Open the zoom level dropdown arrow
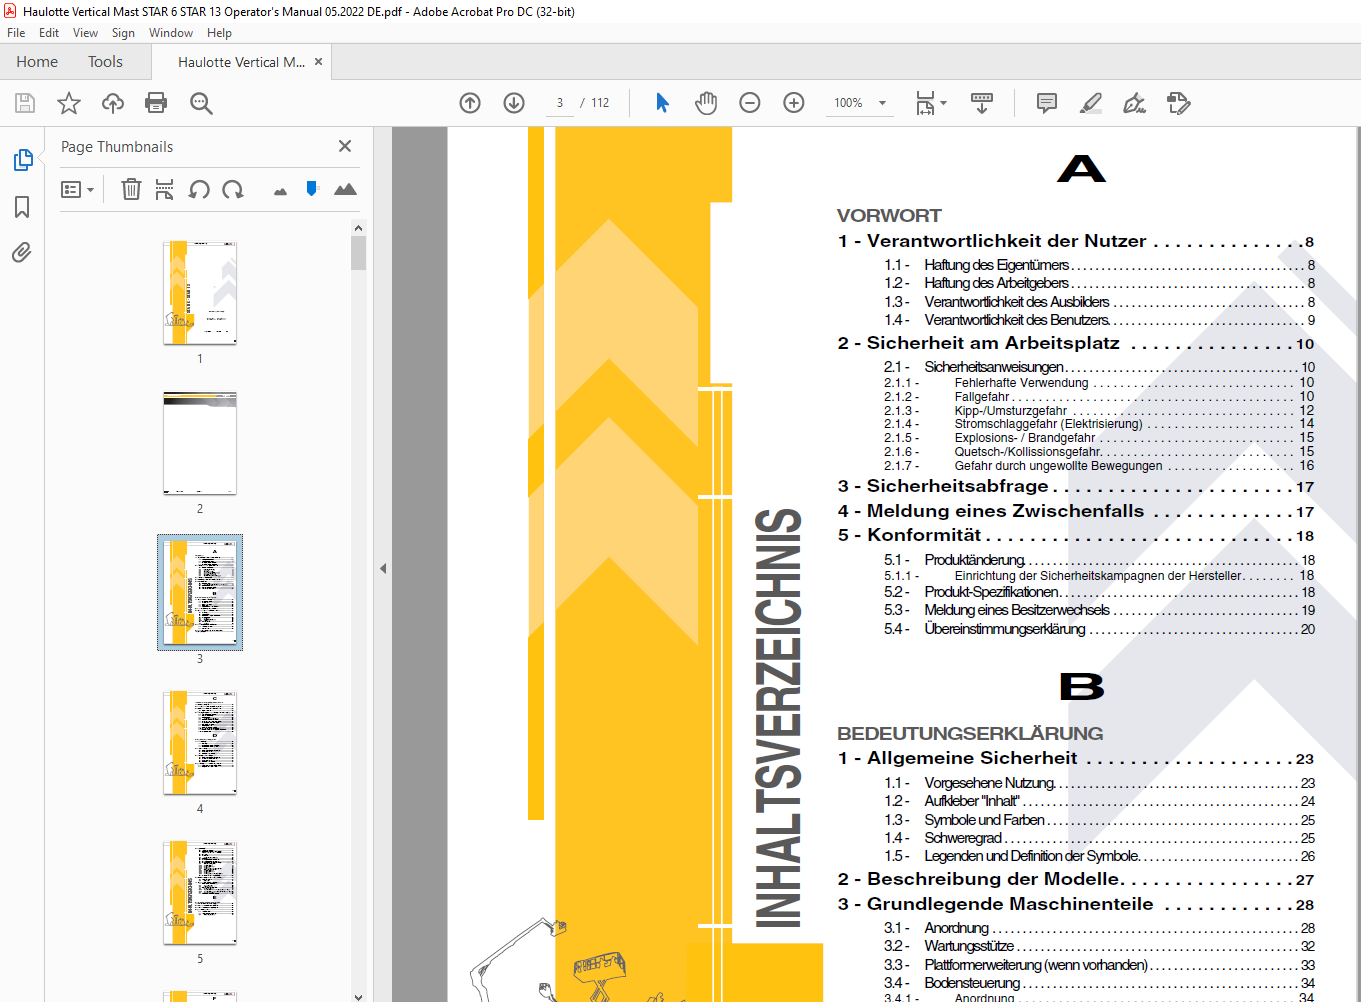Screen dimensions: 1361x1002 point(882,103)
